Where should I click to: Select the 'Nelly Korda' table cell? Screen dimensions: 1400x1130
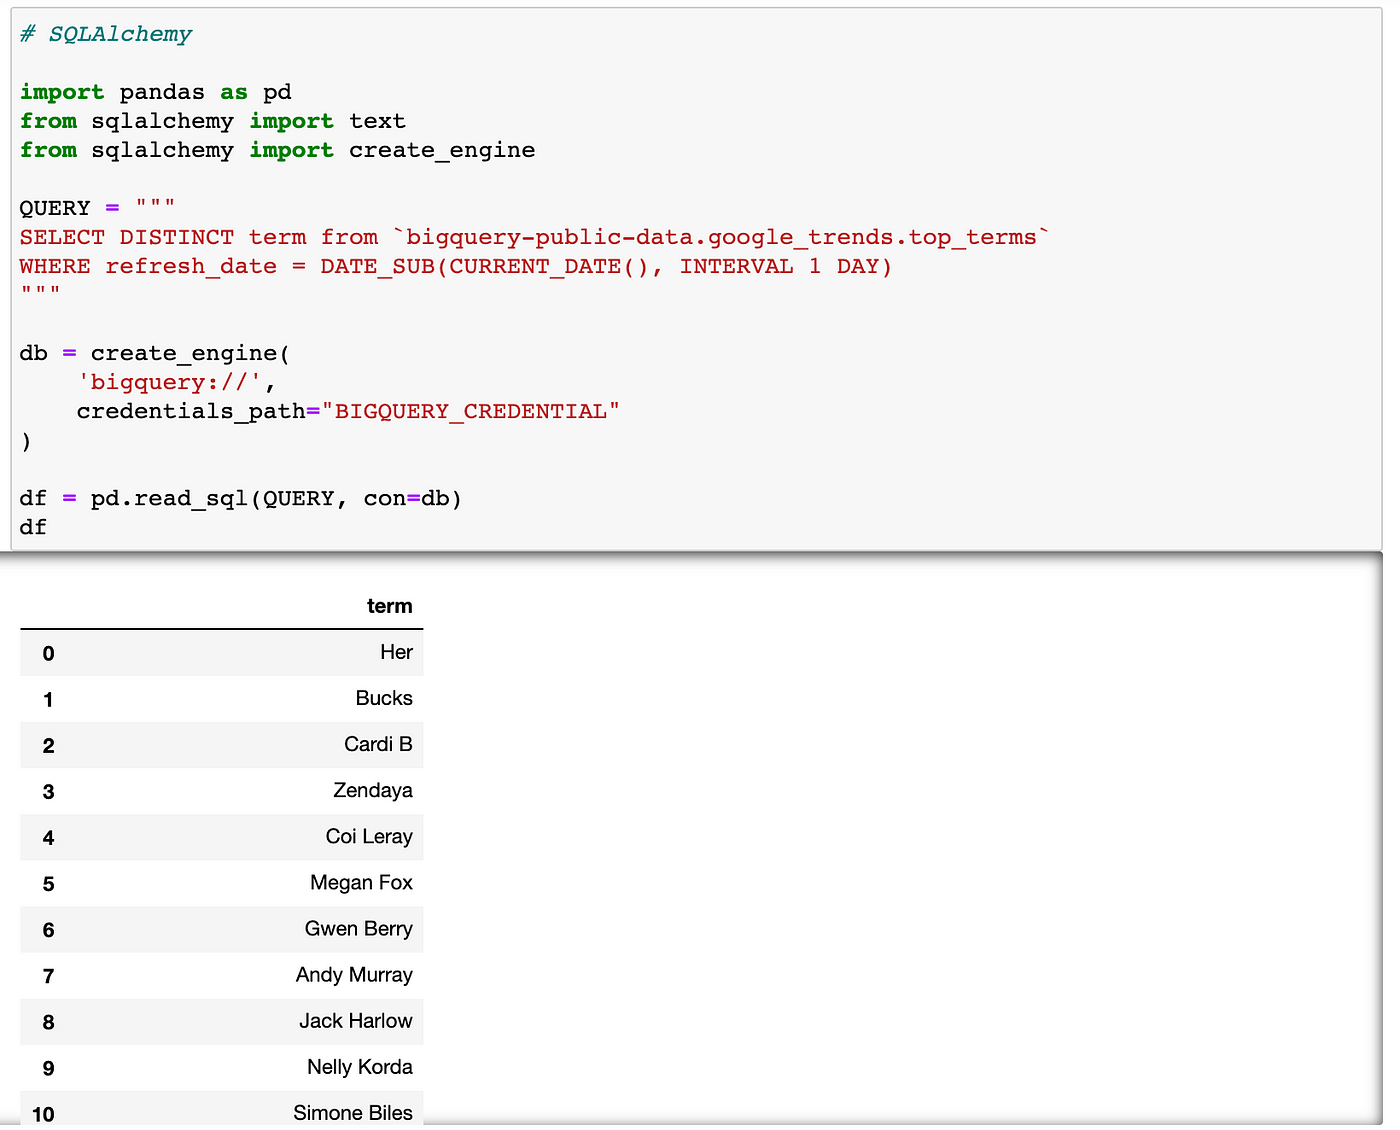360,1067
